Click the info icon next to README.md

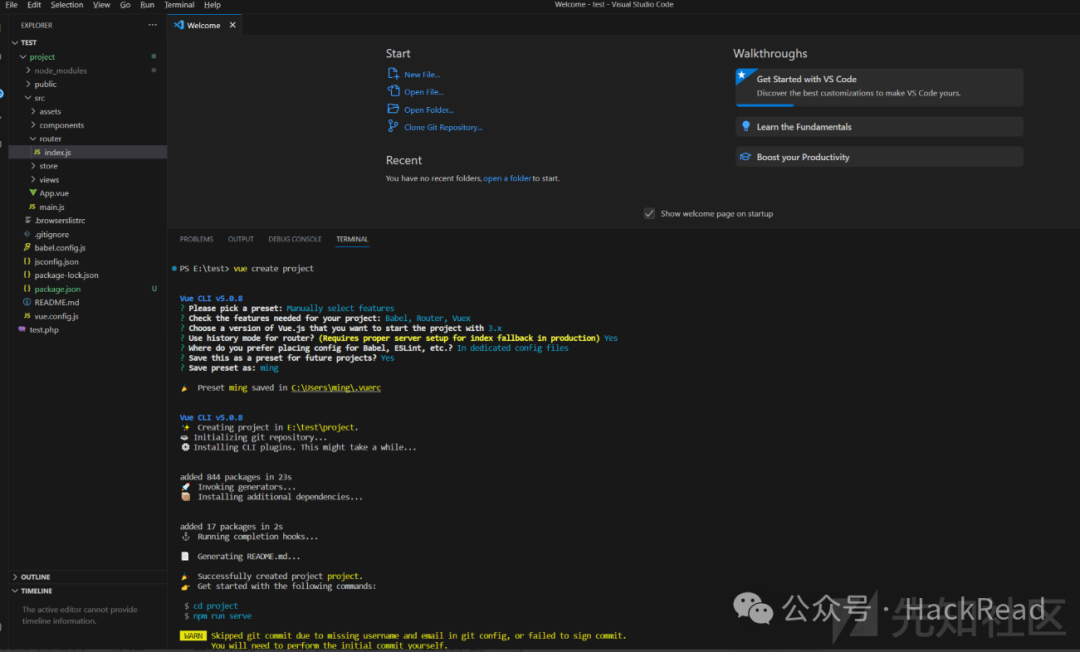[27, 302]
